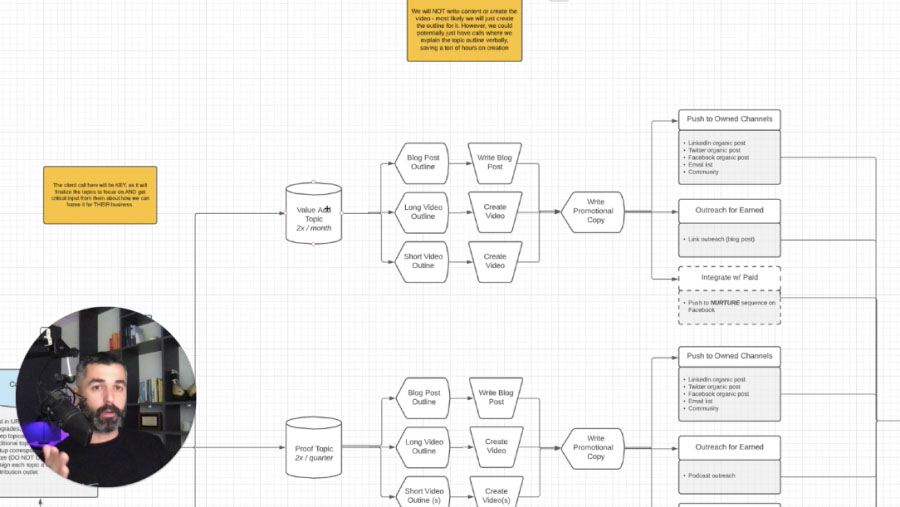Click 'Podcast outreach' text
The image size is (900, 507).
(711, 476)
